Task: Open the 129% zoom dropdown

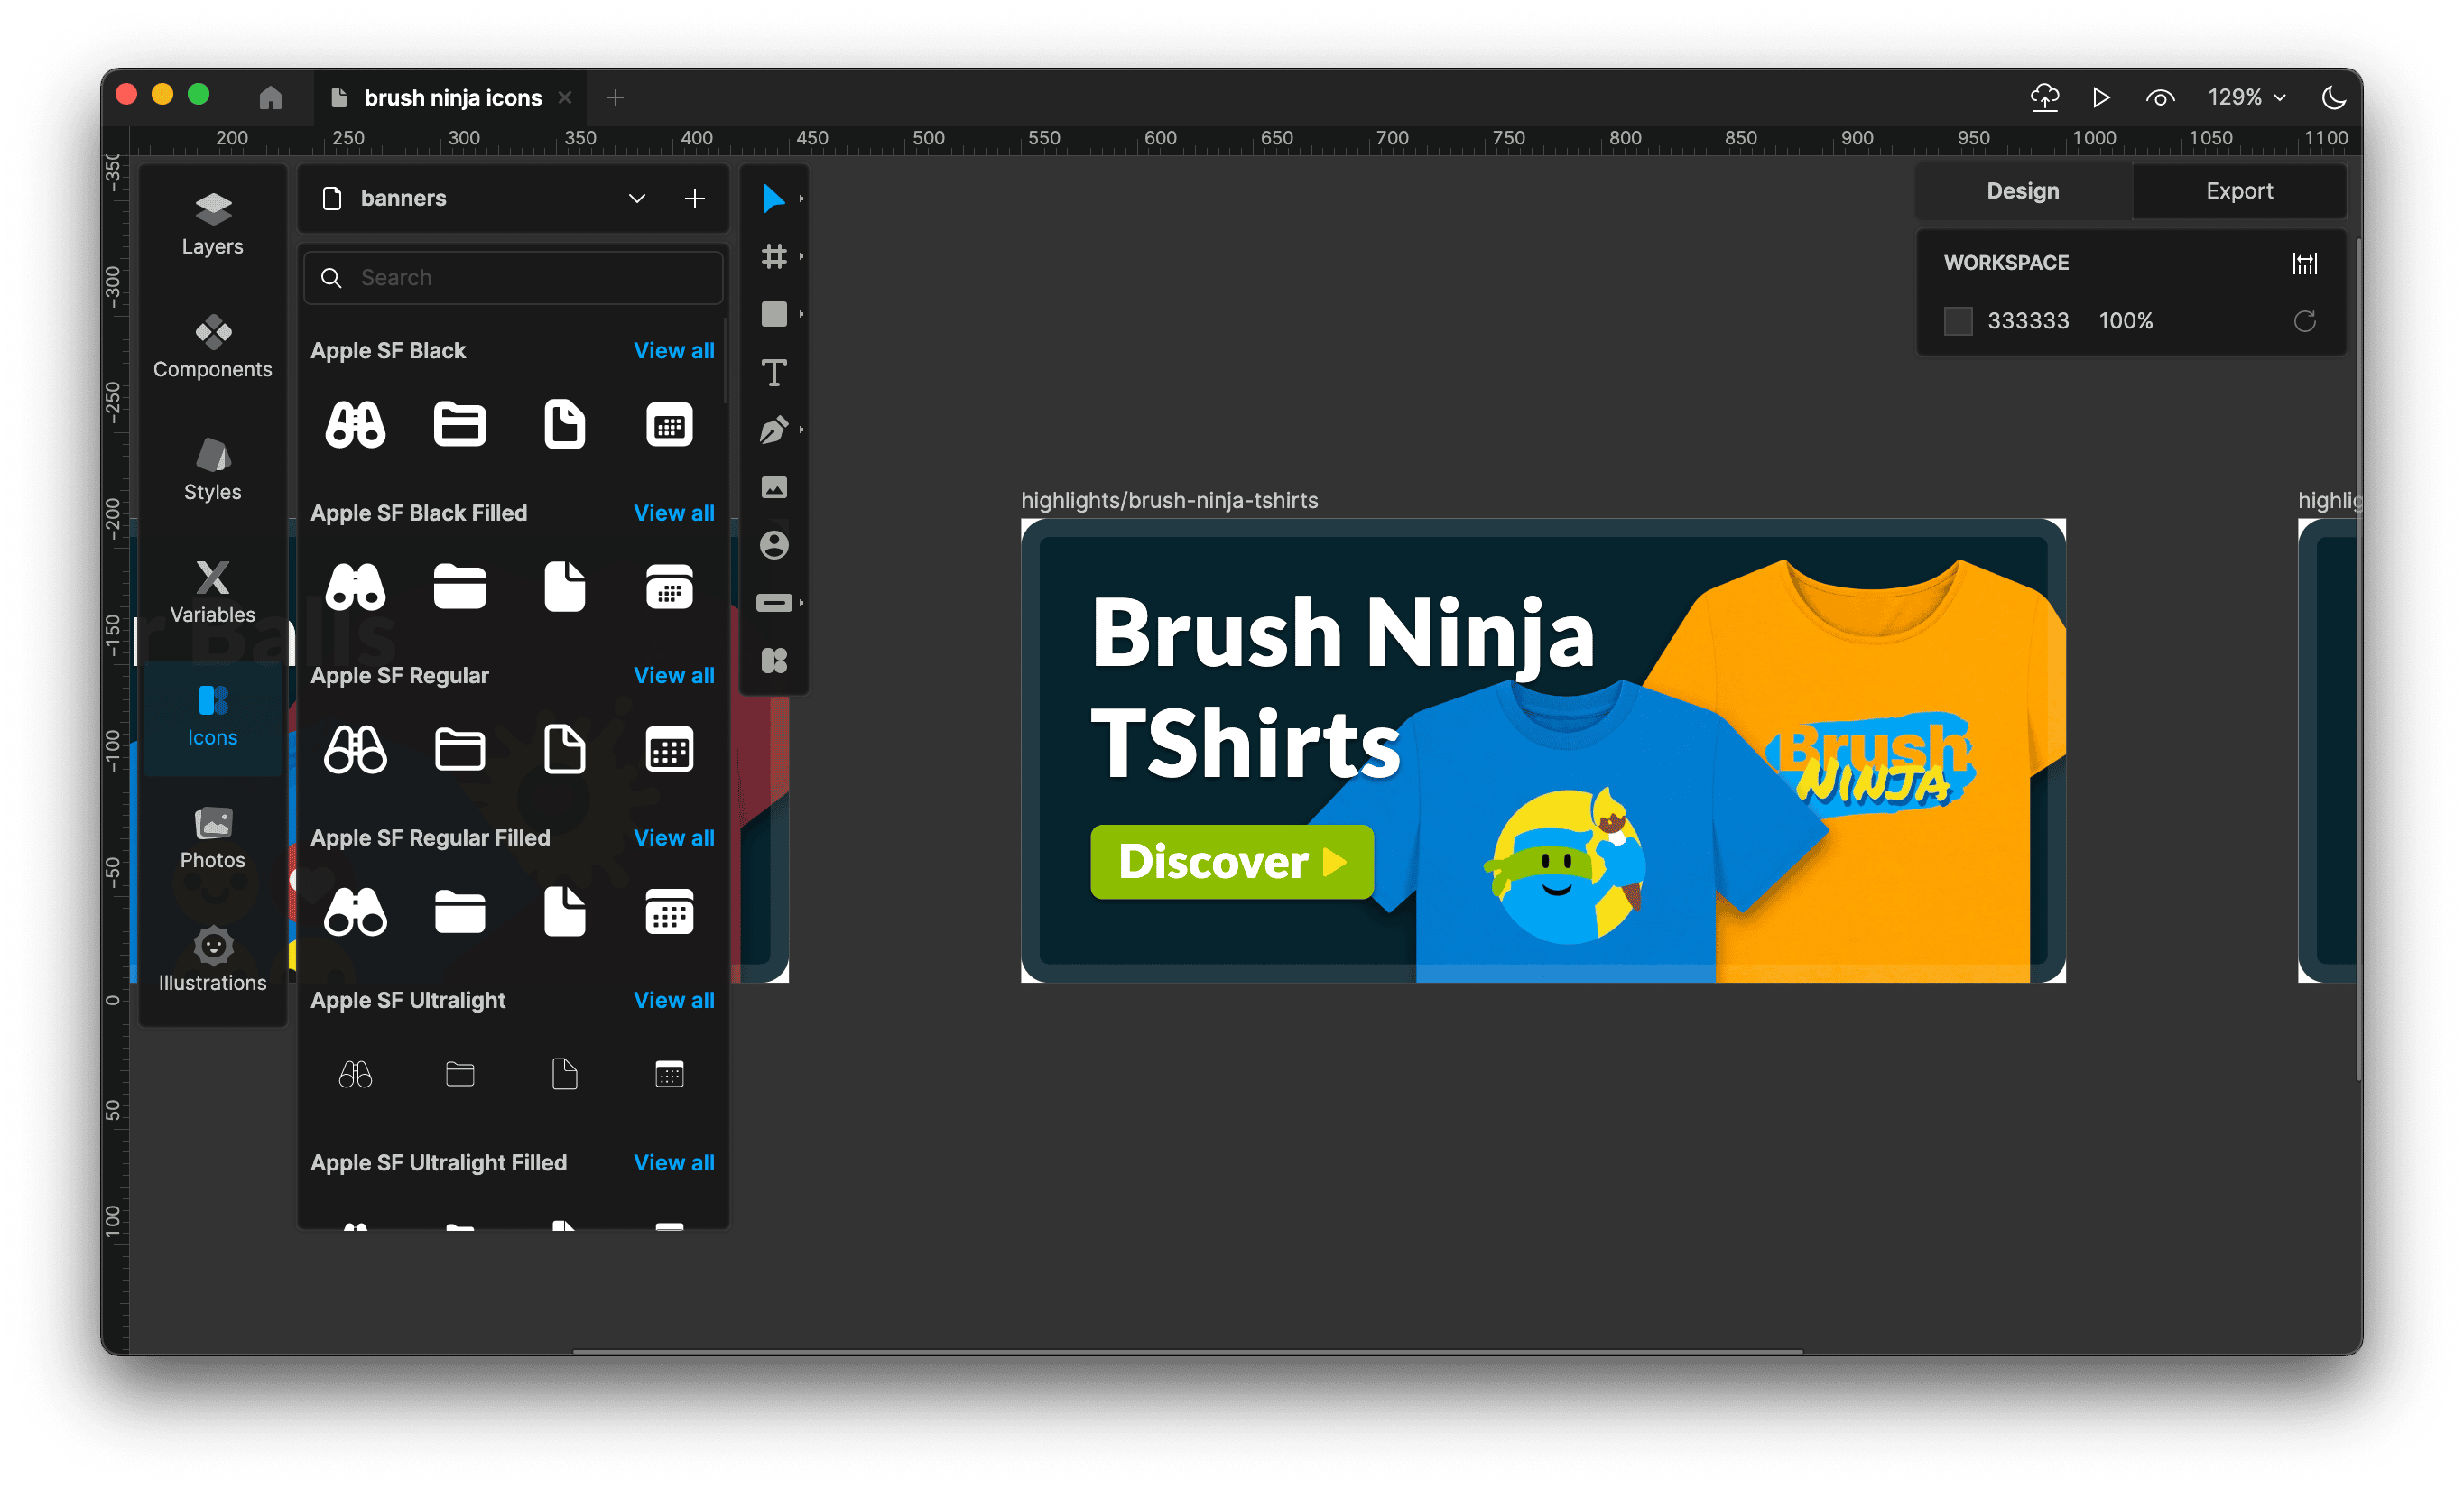Action: pyautogui.click(x=2246, y=97)
